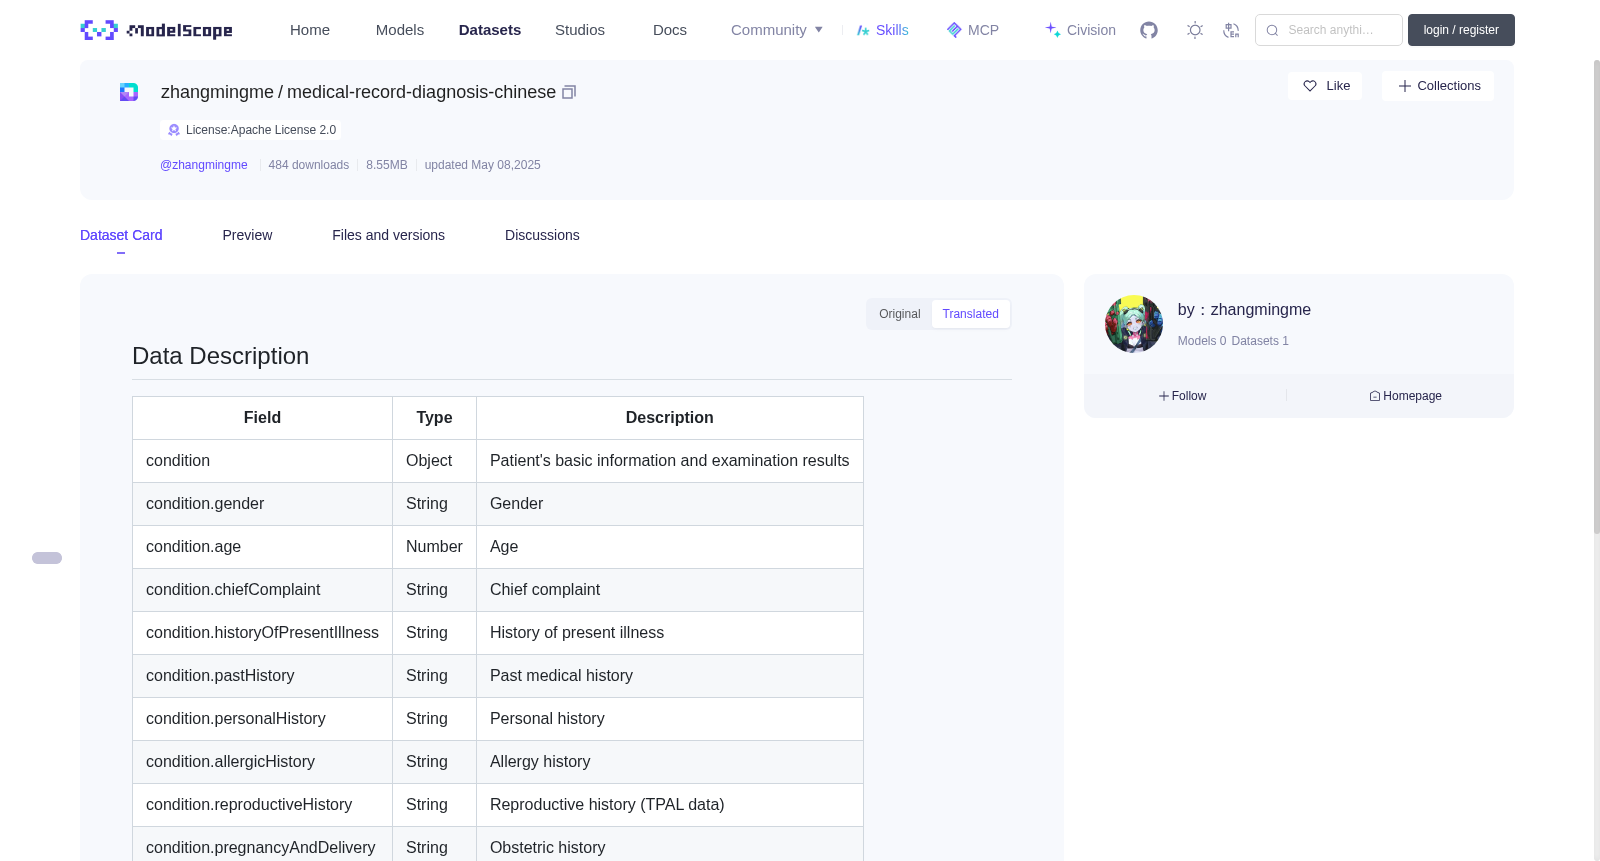
Task: Click the condition.reproductiveHistory field cell
Action: (262, 805)
